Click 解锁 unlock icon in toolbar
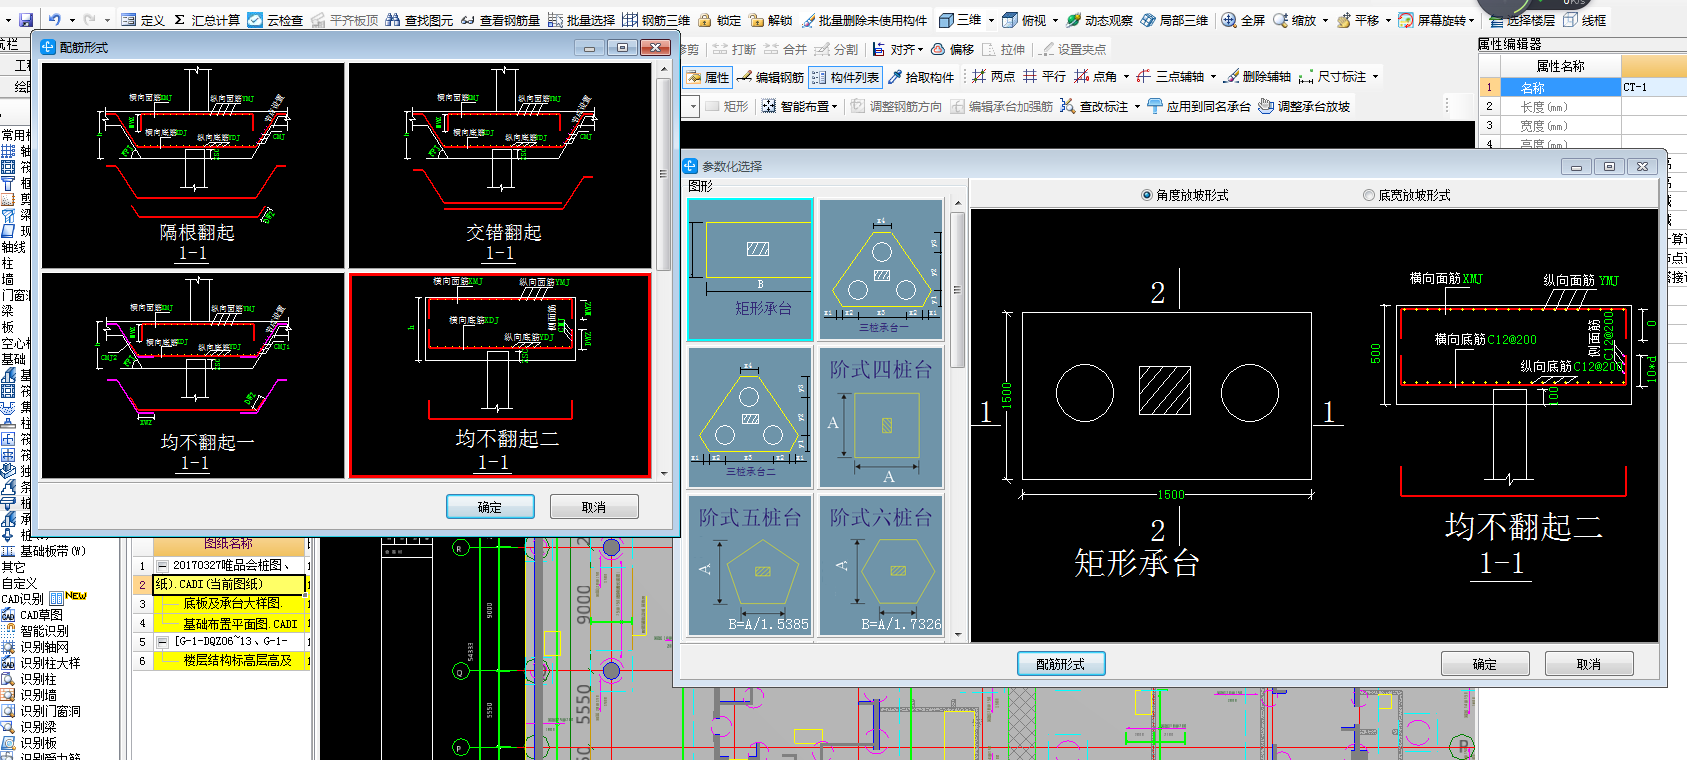 tap(770, 19)
